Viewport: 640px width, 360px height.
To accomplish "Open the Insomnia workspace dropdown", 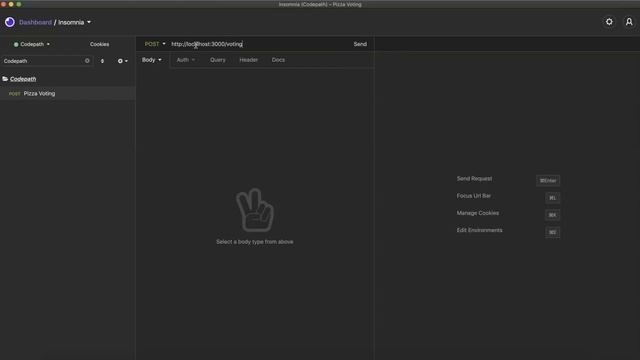I will click(x=74, y=22).
